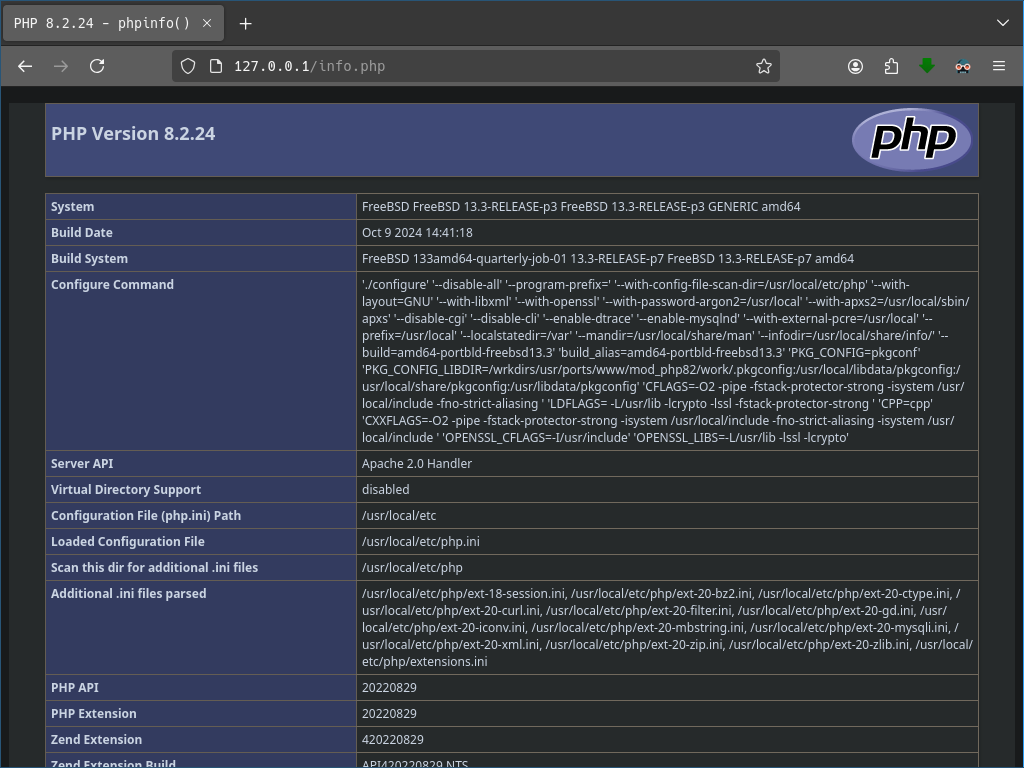Reload the phpinfo page
The image size is (1024, 768).
click(x=97, y=66)
